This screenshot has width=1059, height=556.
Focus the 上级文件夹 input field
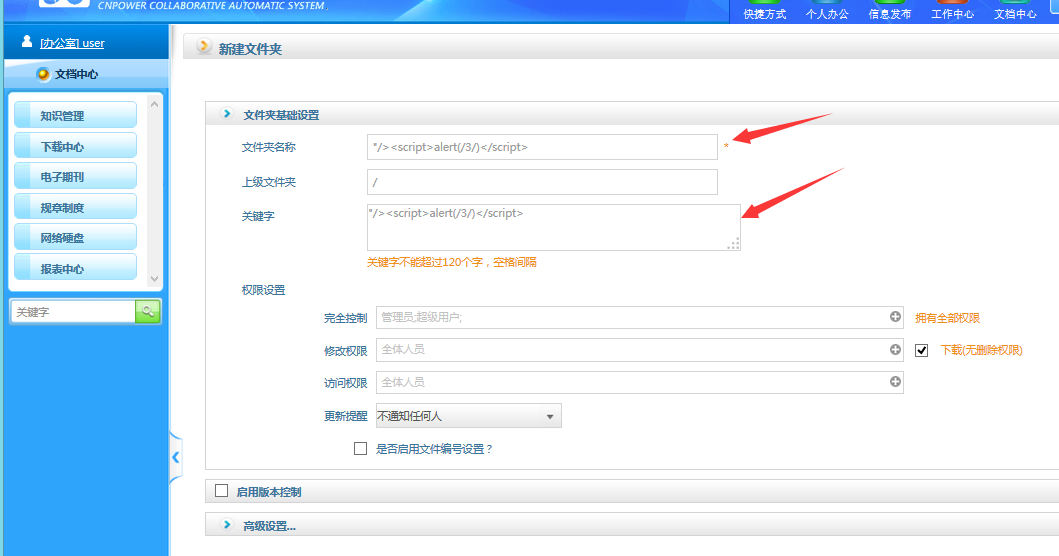point(542,182)
